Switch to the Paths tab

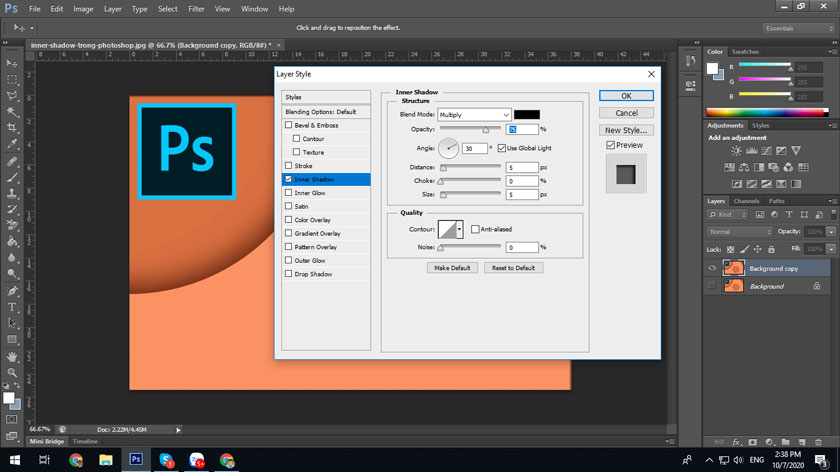pyautogui.click(x=776, y=201)
